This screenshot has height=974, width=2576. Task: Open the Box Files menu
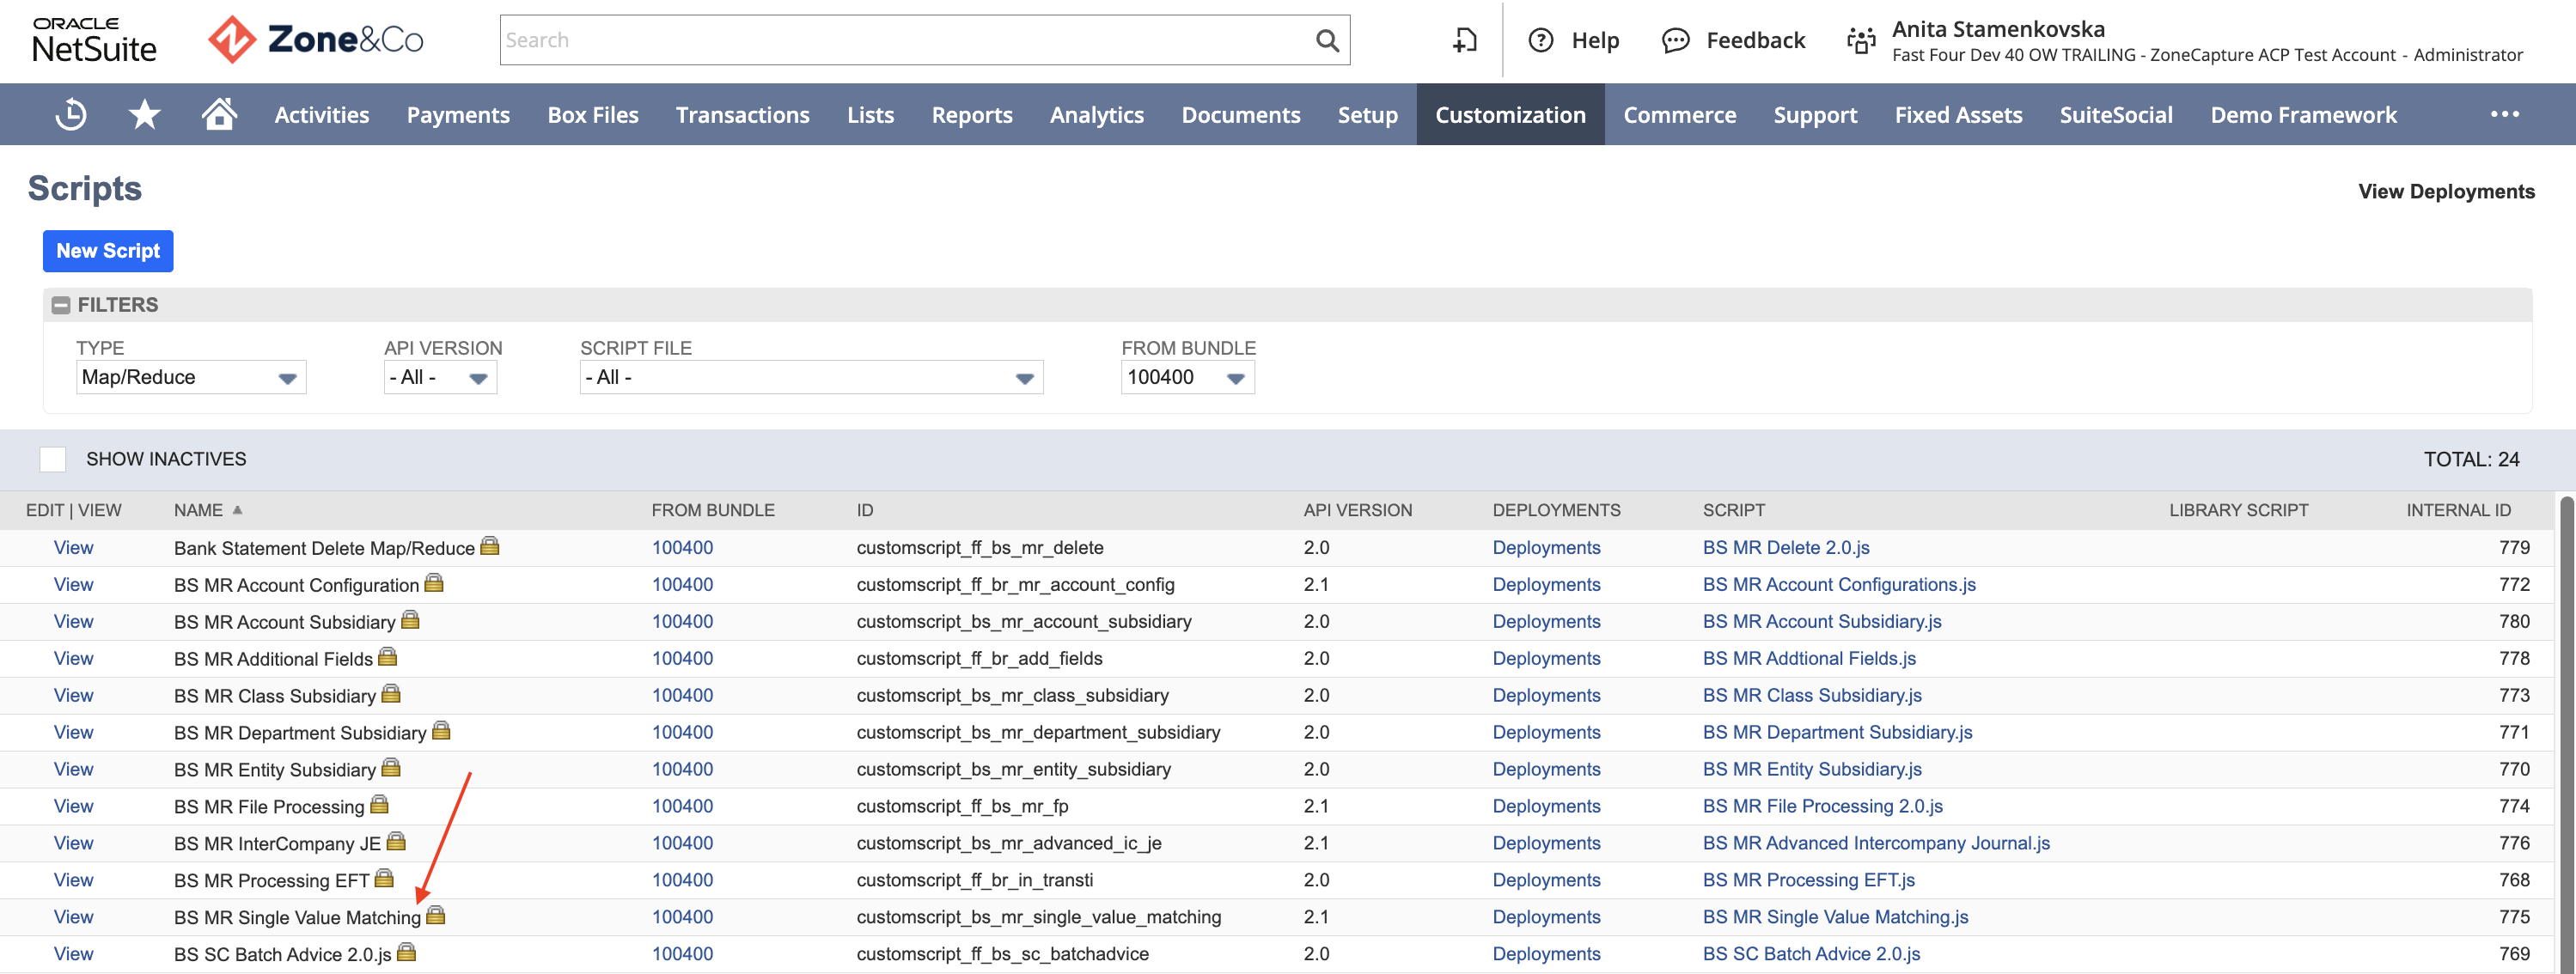pyautogui.click(x=593, y=114)
